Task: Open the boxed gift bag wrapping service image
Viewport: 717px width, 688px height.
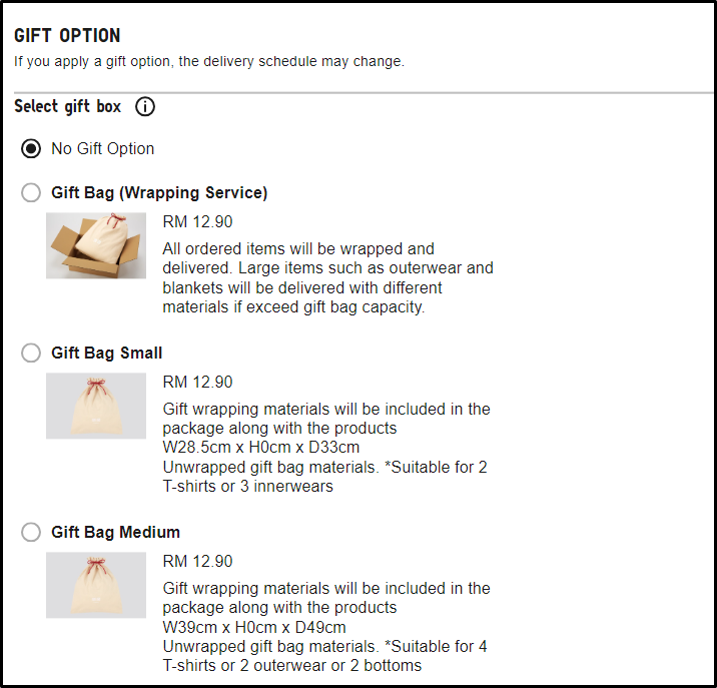Action: point(96,246)
